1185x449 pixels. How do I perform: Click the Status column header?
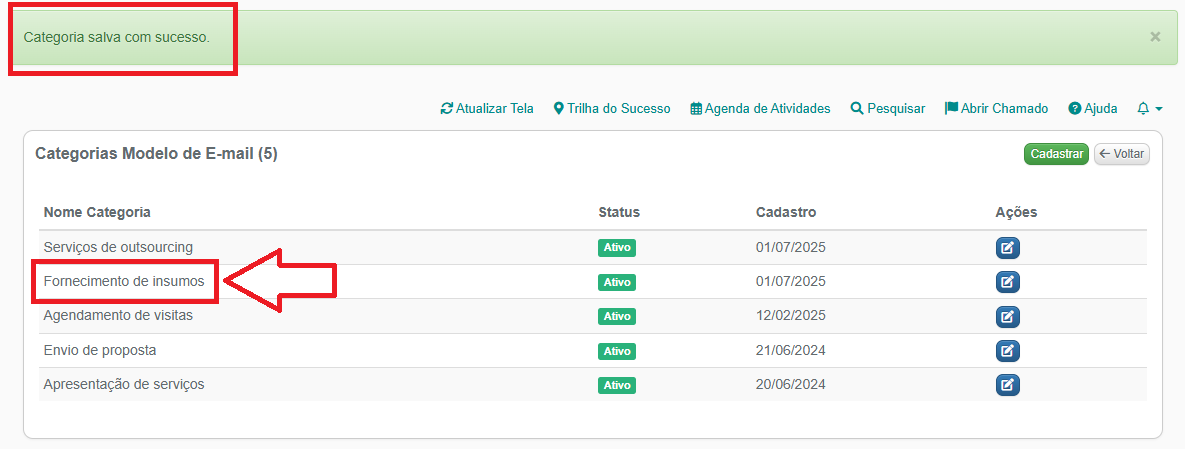[x=618, y=212]
